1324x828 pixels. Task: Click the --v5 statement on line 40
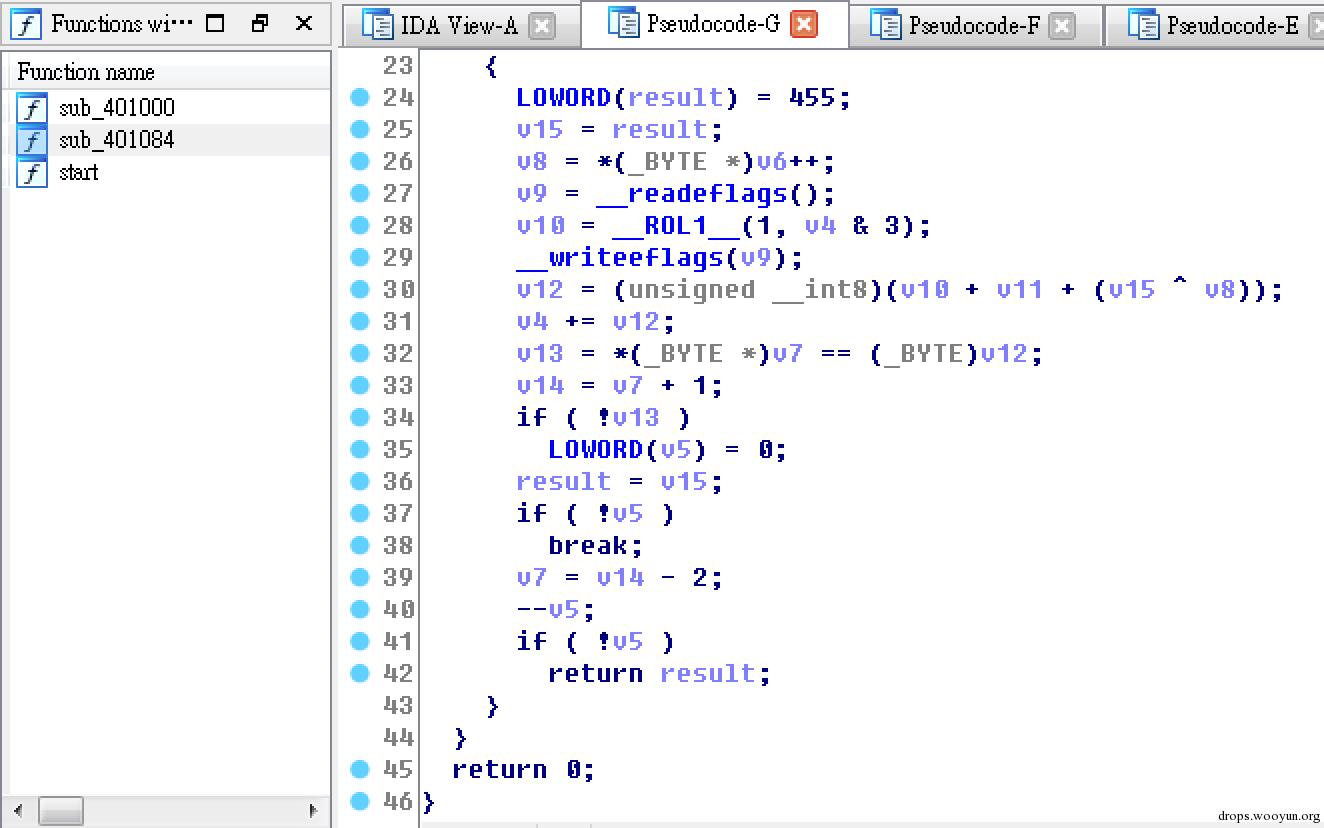click(556, 610)
